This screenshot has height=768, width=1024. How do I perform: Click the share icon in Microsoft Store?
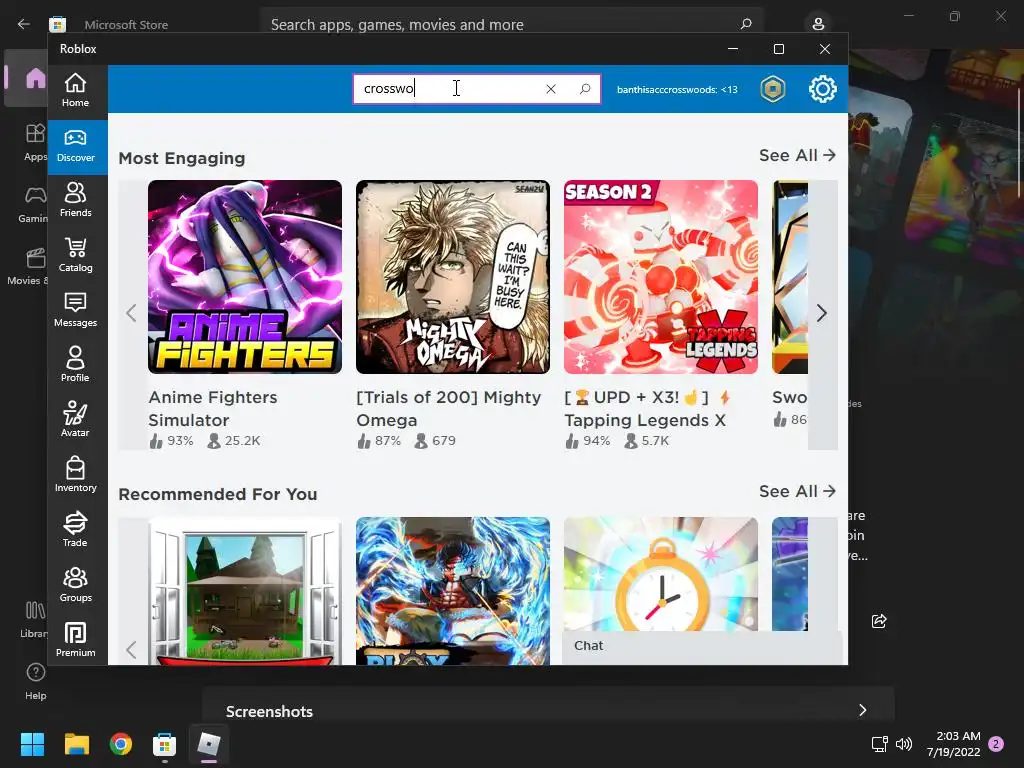[x=879, y=621]
